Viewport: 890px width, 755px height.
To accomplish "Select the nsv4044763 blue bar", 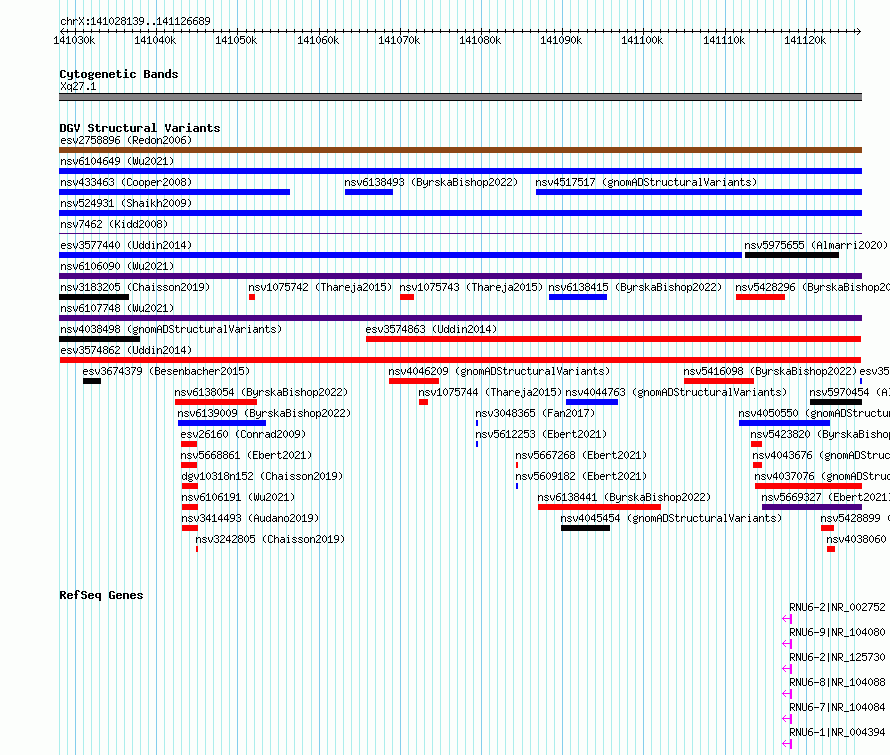I will (x=592, y=402).
